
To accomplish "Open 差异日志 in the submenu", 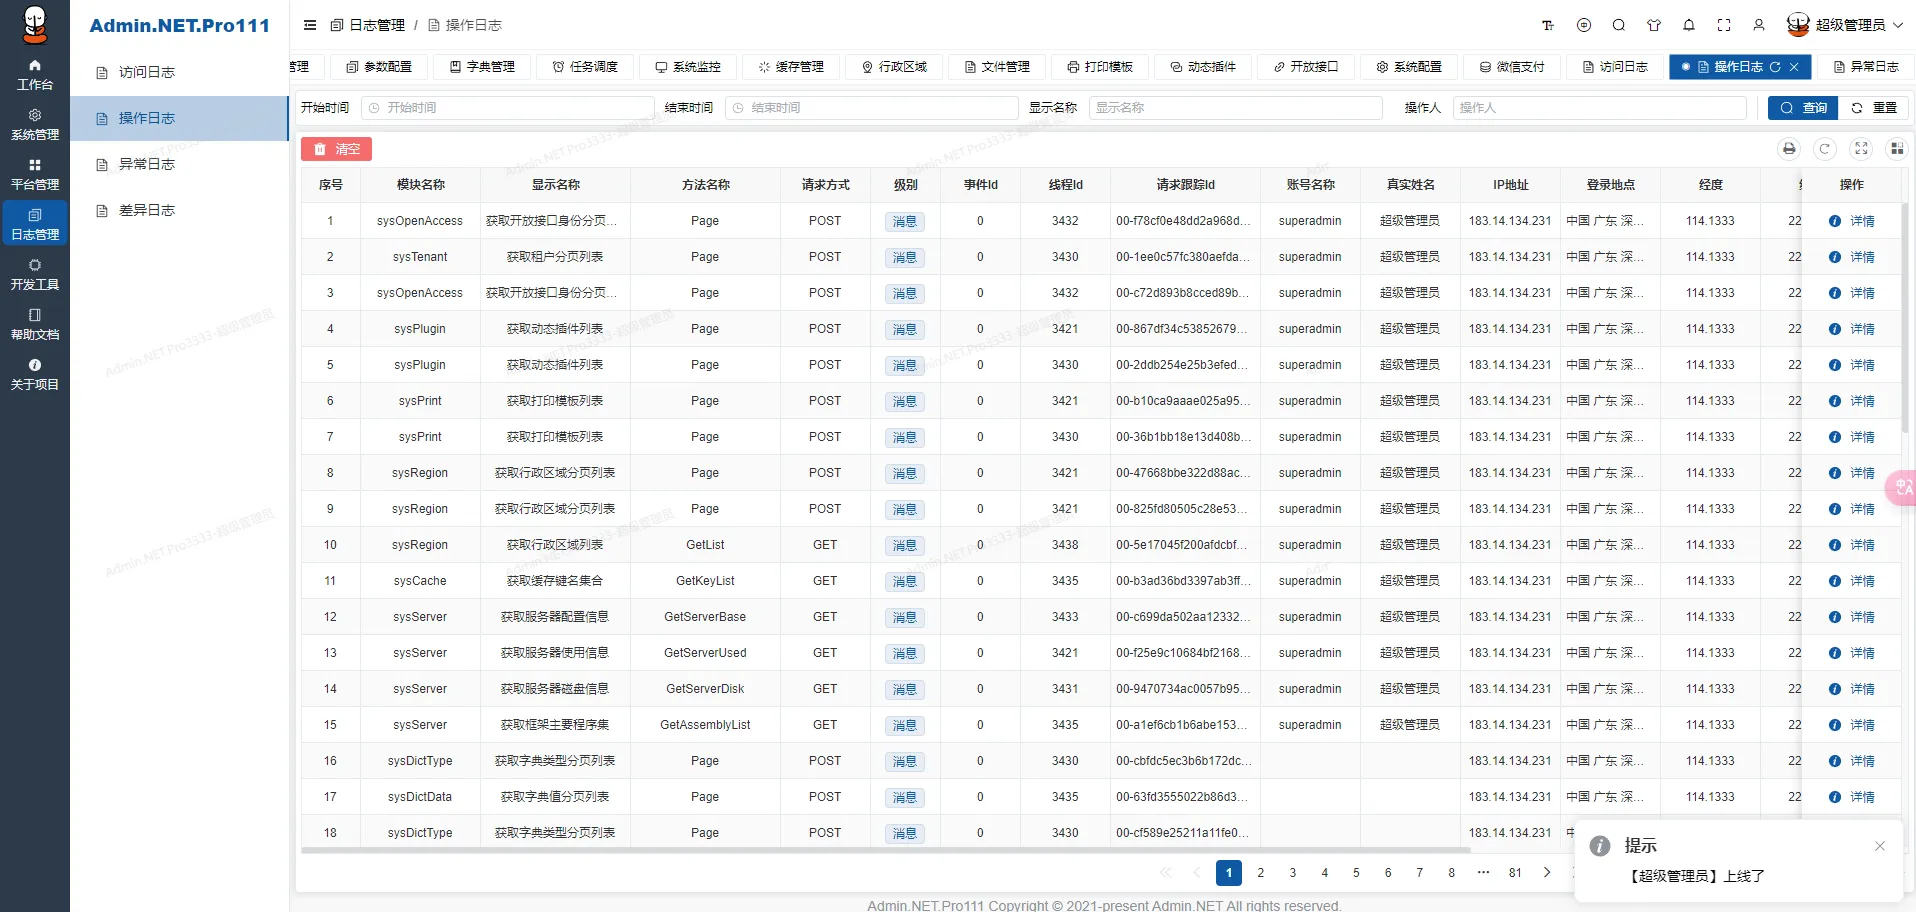I will click(180, 210).
